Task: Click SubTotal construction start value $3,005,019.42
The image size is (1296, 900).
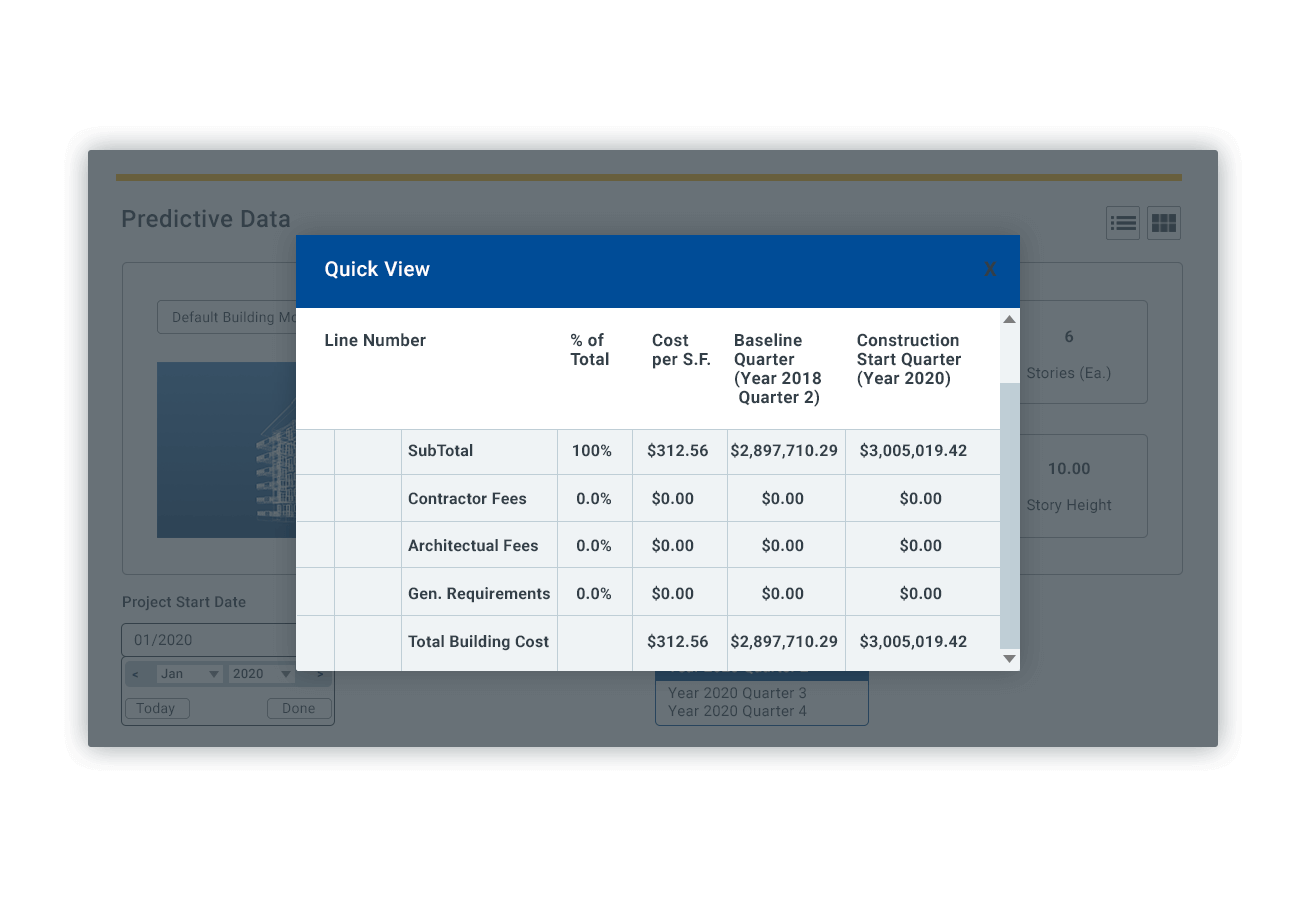Action: pos(921,451)
